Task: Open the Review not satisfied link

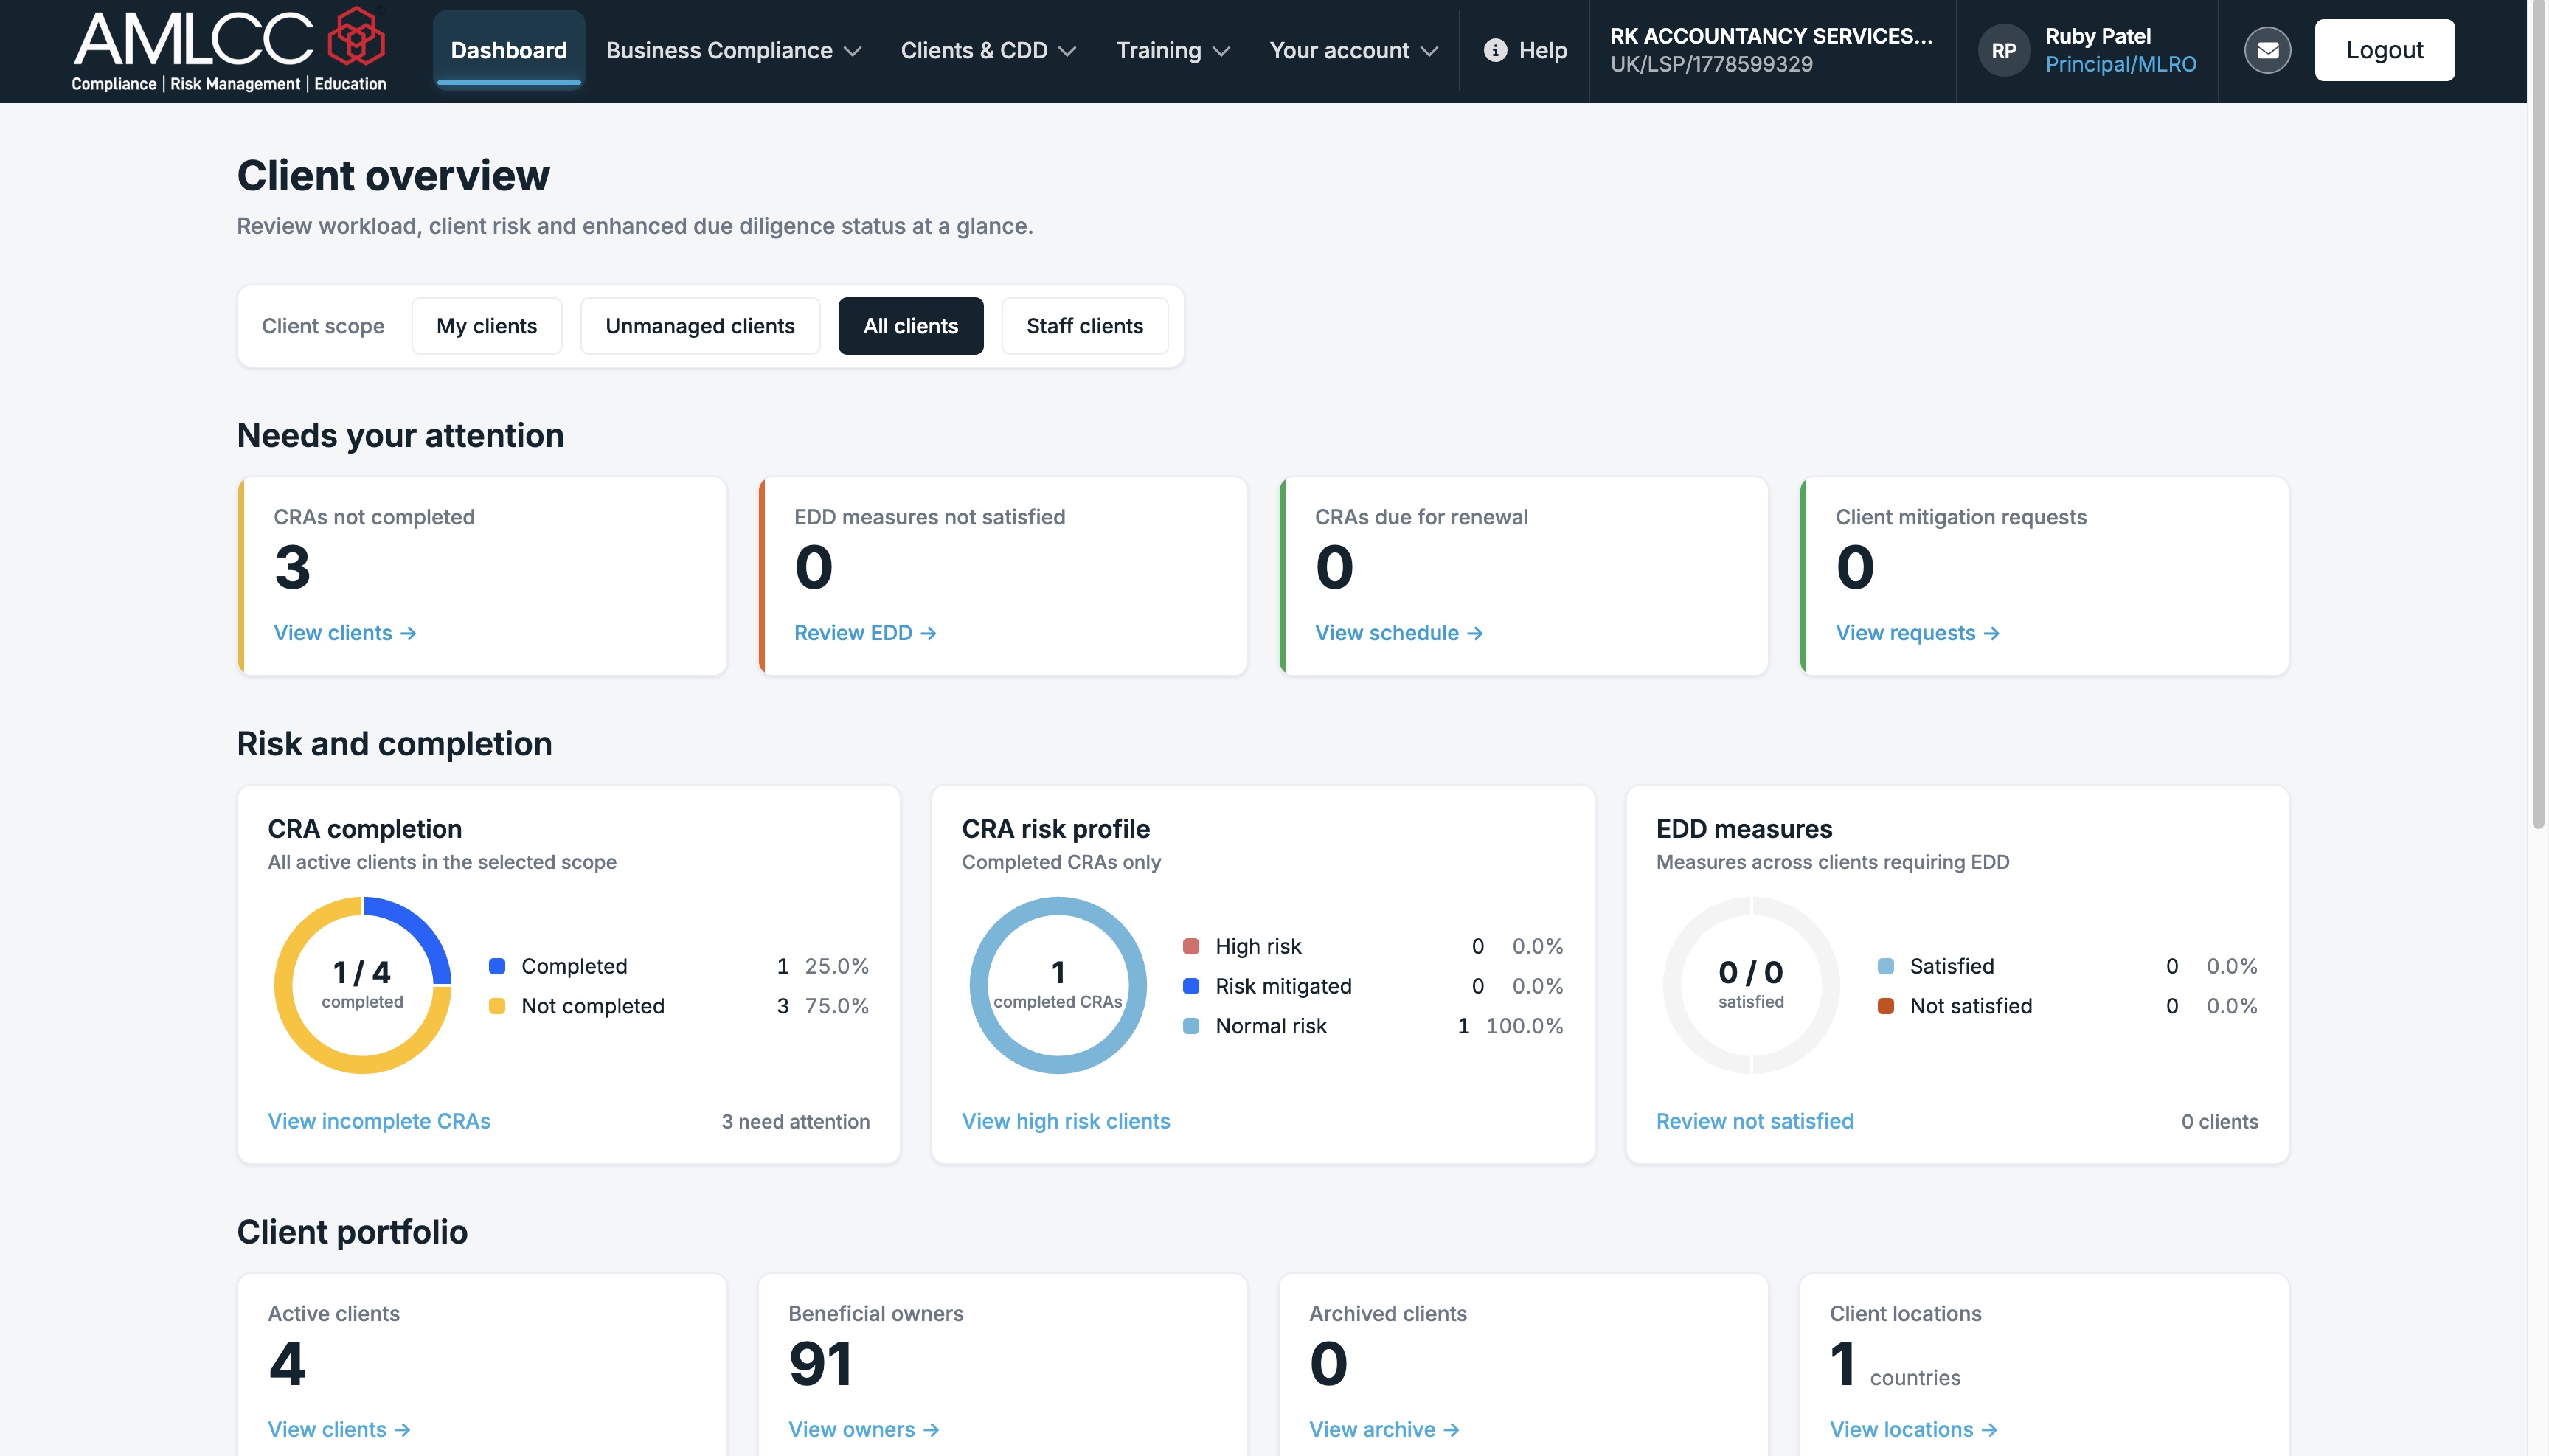Action: (x=1754, y=1121)
